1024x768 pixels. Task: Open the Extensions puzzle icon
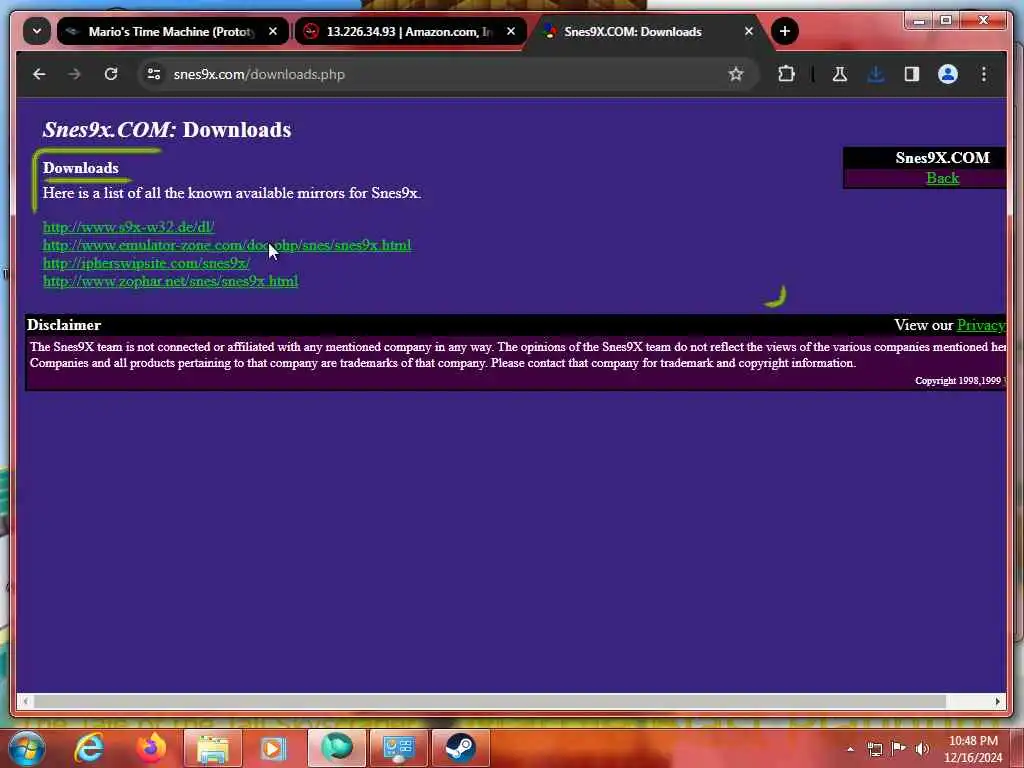pyautogui.click(x=786, y=74)
